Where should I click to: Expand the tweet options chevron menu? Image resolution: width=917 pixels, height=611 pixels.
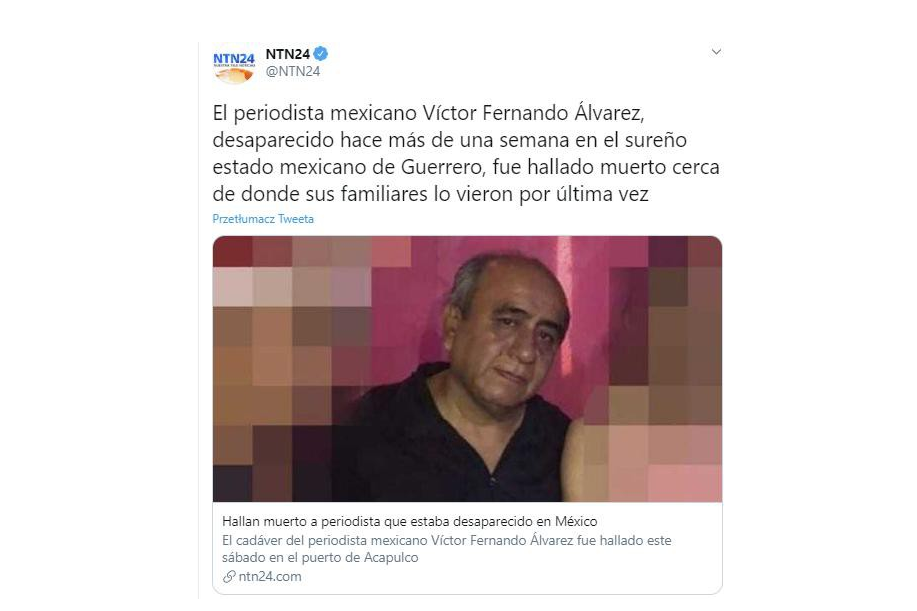tap(716, 52)
